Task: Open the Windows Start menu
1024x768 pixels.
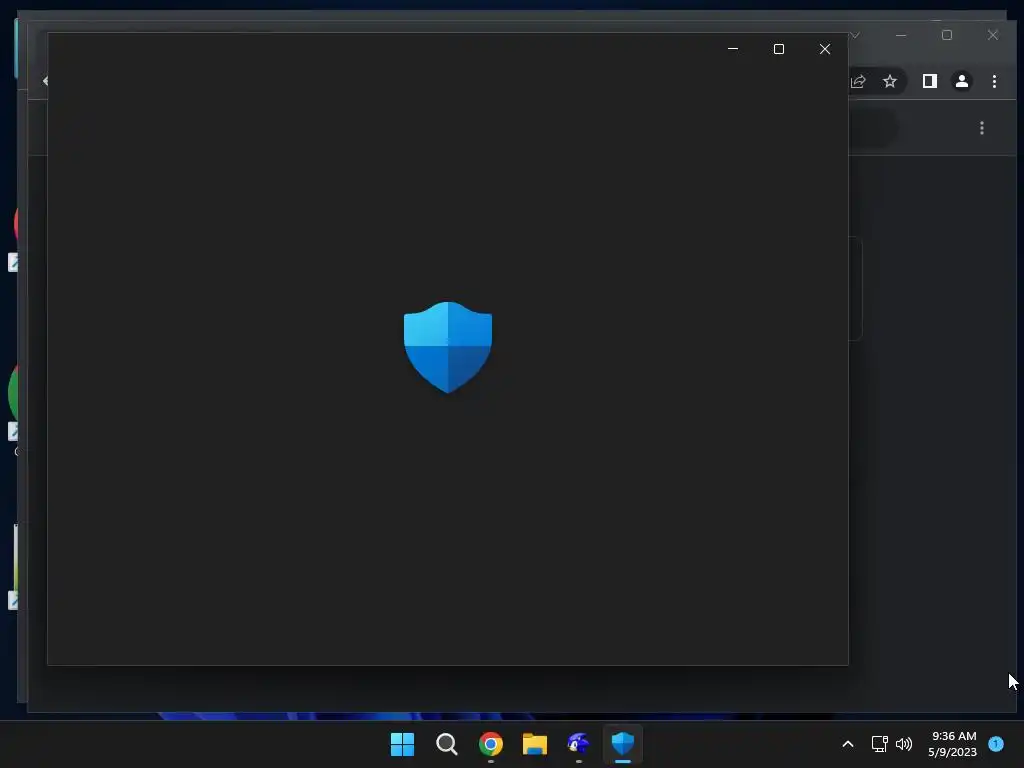Action: pos(402,744)
